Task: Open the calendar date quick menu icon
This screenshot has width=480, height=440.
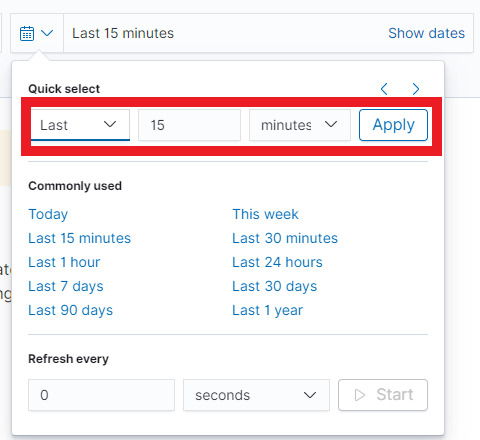Action: point(37,33)
